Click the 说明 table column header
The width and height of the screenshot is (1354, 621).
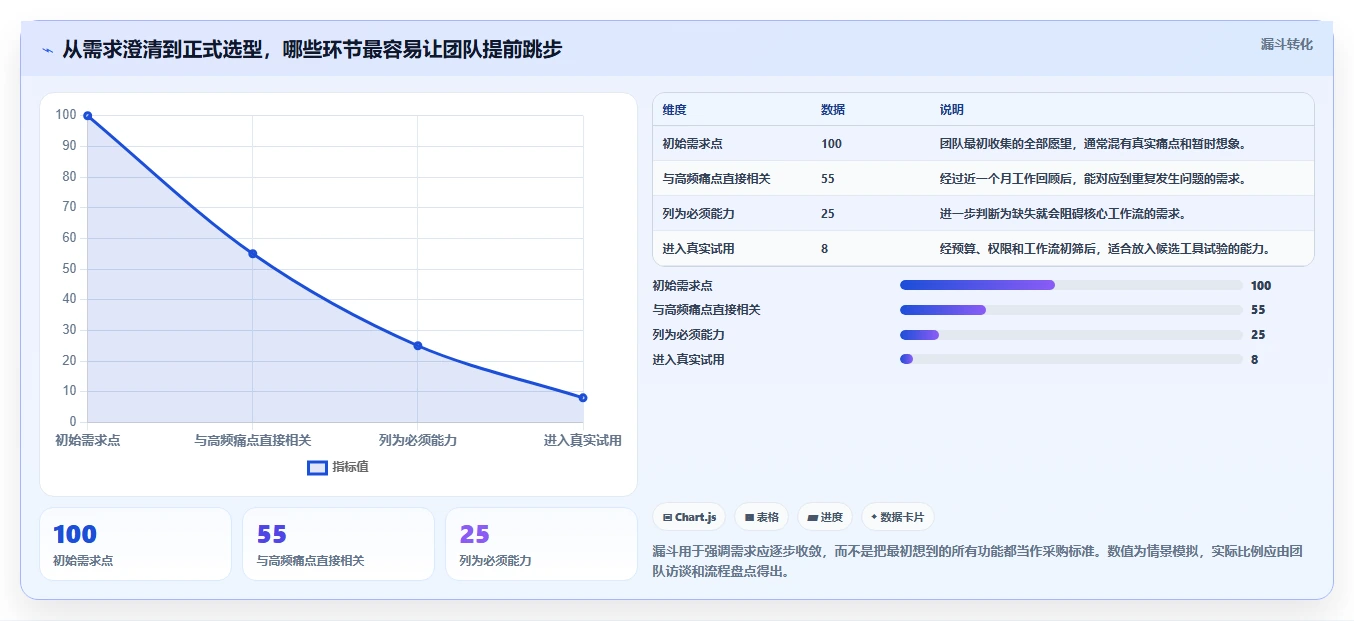(952, 110)
